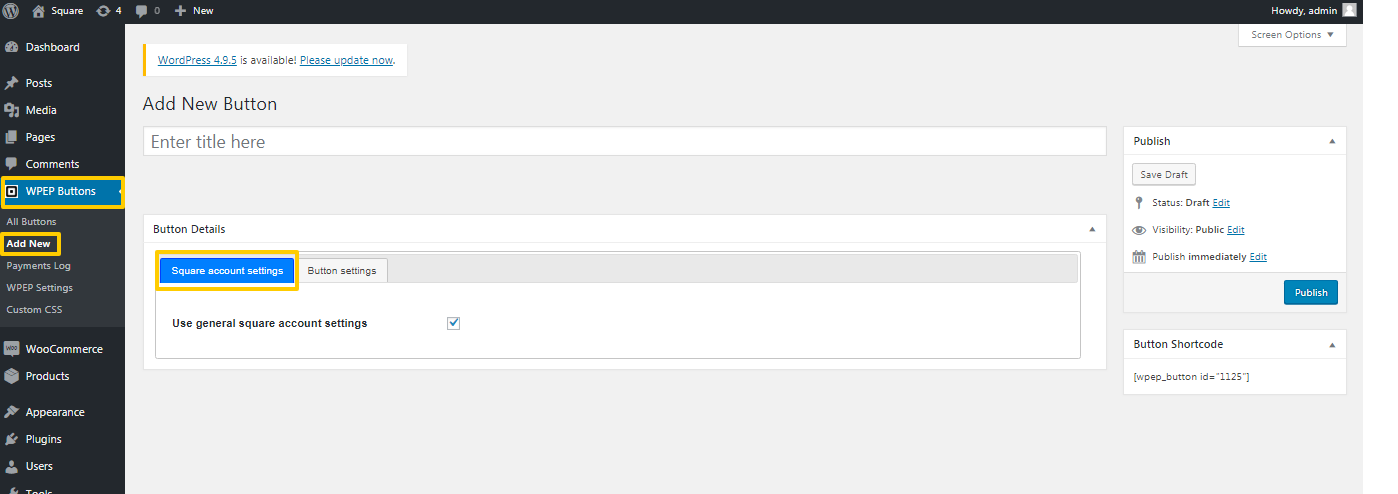
Task: Open the Media menu icon in sidebar
Action: pyautogui.click(x=12, y=110)
